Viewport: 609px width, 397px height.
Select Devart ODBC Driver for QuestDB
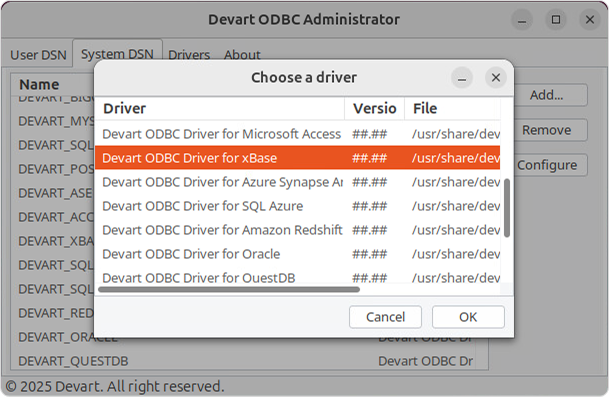click(298, 277)
